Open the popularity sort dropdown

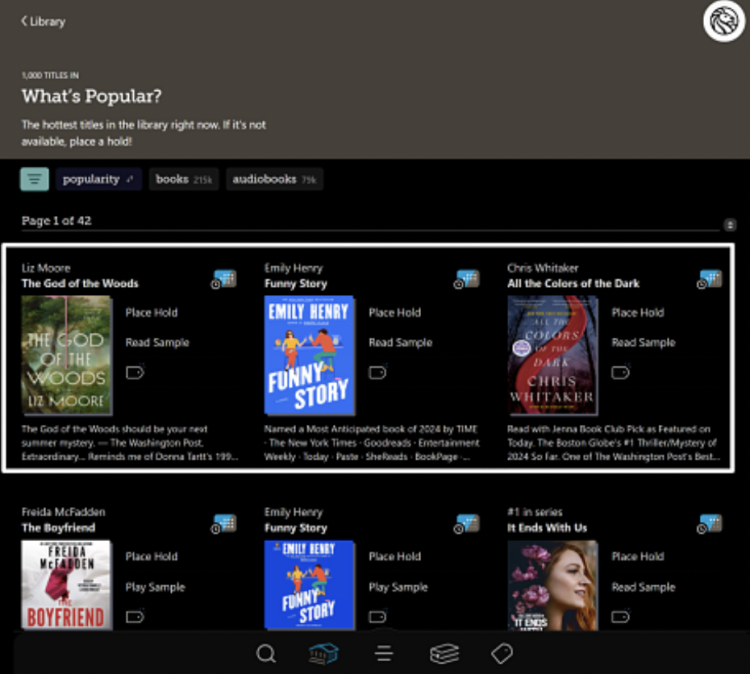[x=98, y=179]
